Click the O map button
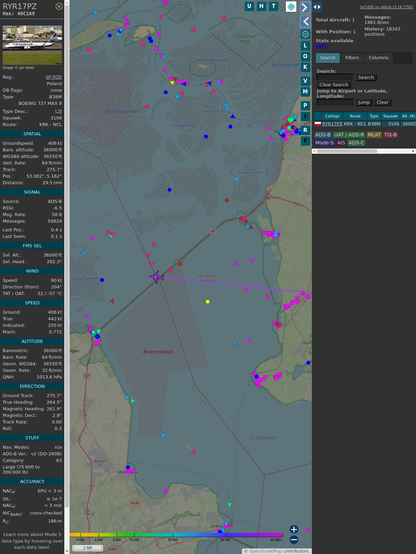 (305, 56)
